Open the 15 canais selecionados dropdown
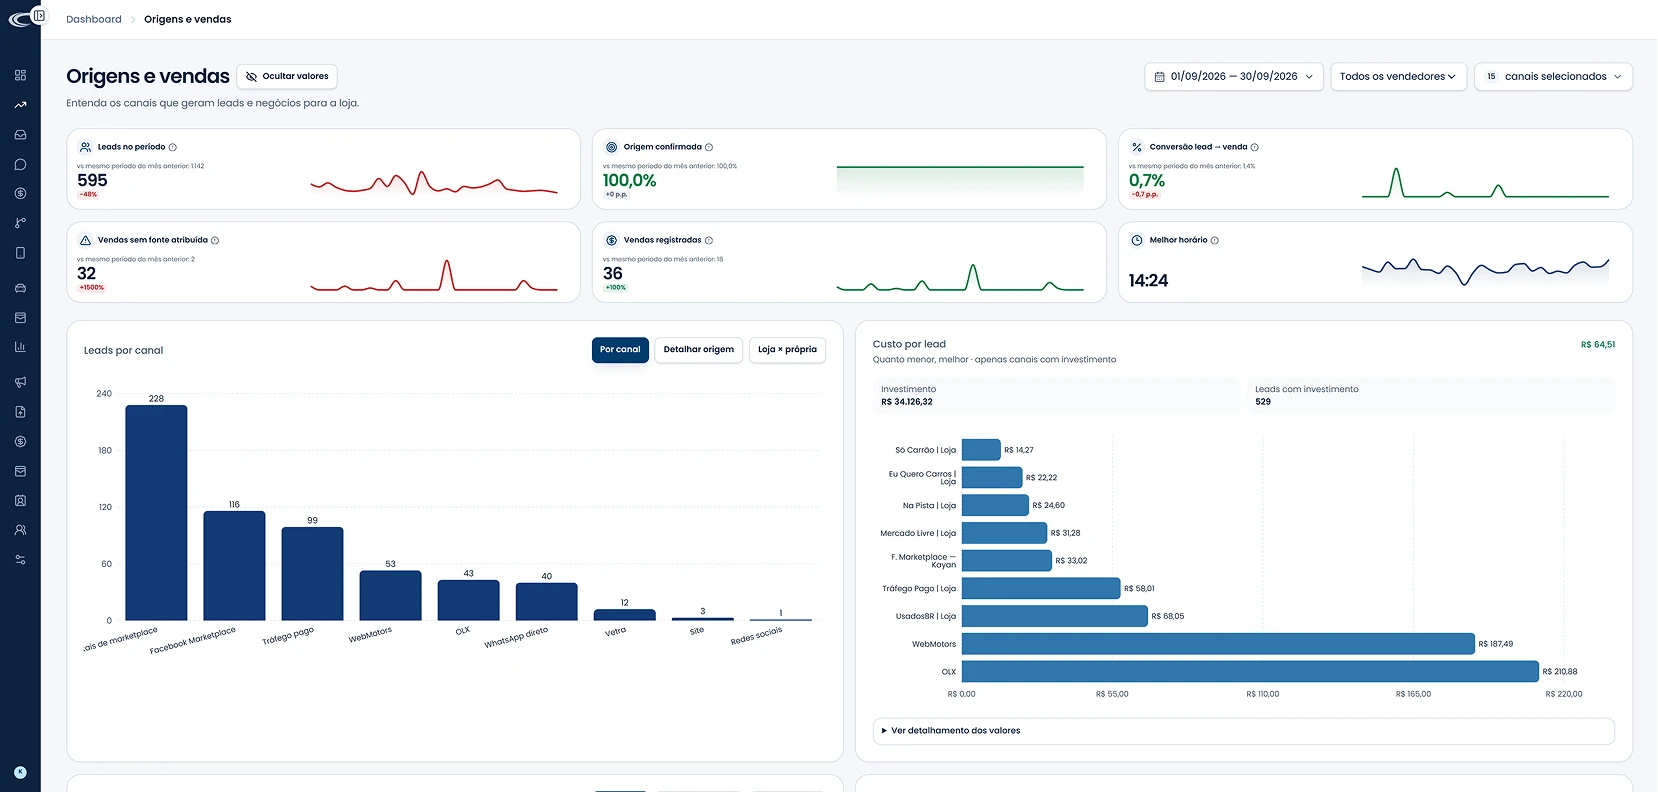Screen dimensions: 1658x792 1553,76
